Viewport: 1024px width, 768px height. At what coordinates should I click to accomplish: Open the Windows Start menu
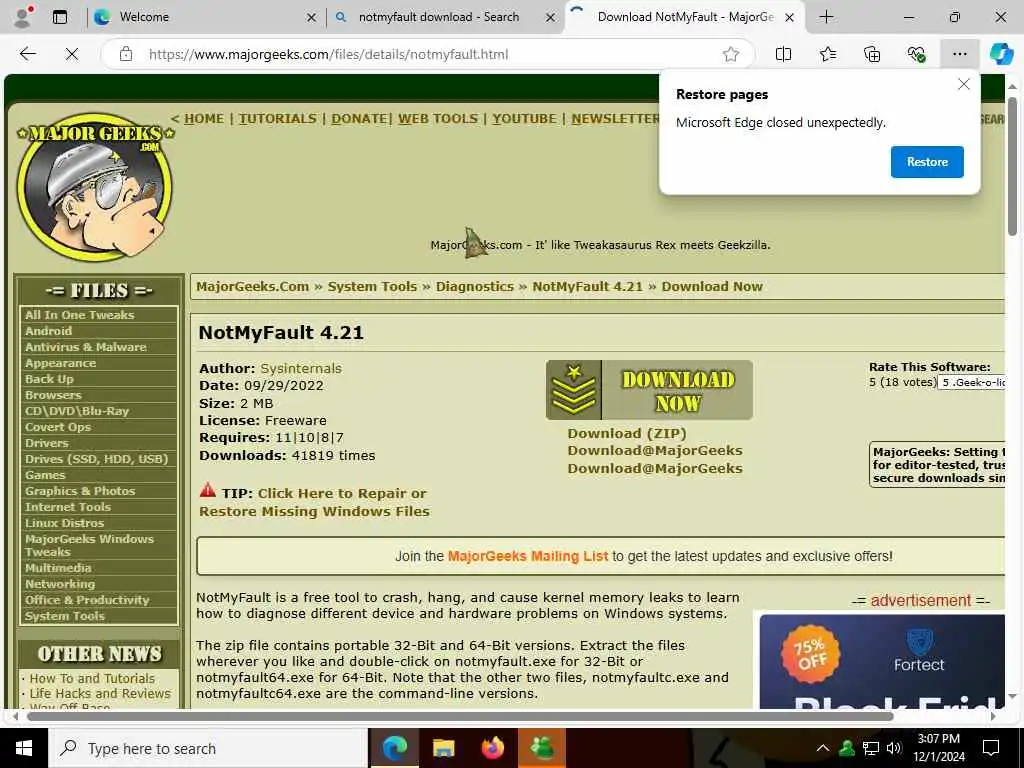click(x=24, y=748)
